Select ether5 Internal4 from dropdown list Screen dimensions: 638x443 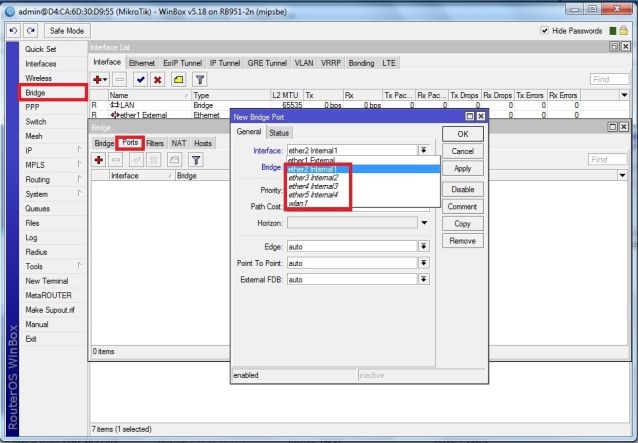(363, 195)
